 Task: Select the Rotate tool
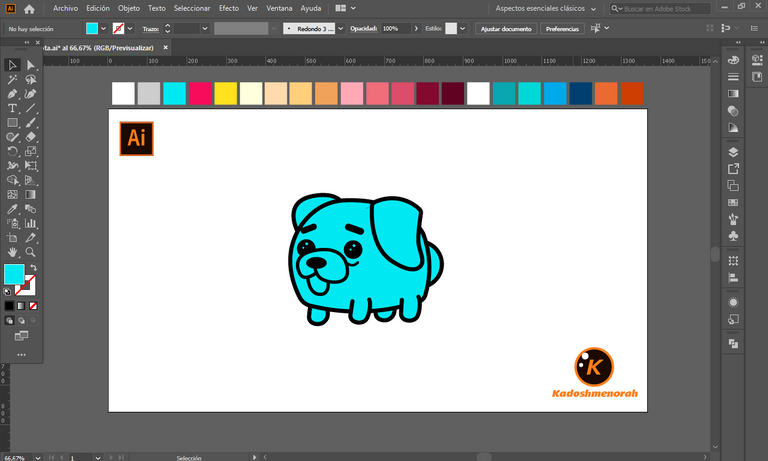click(12, 151)
